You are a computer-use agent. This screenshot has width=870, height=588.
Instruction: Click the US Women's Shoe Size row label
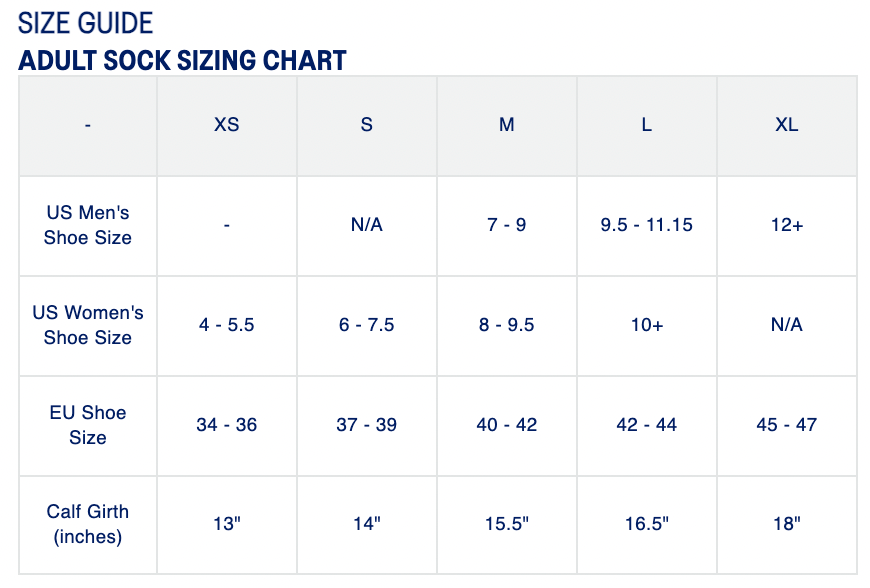(88, 325)
